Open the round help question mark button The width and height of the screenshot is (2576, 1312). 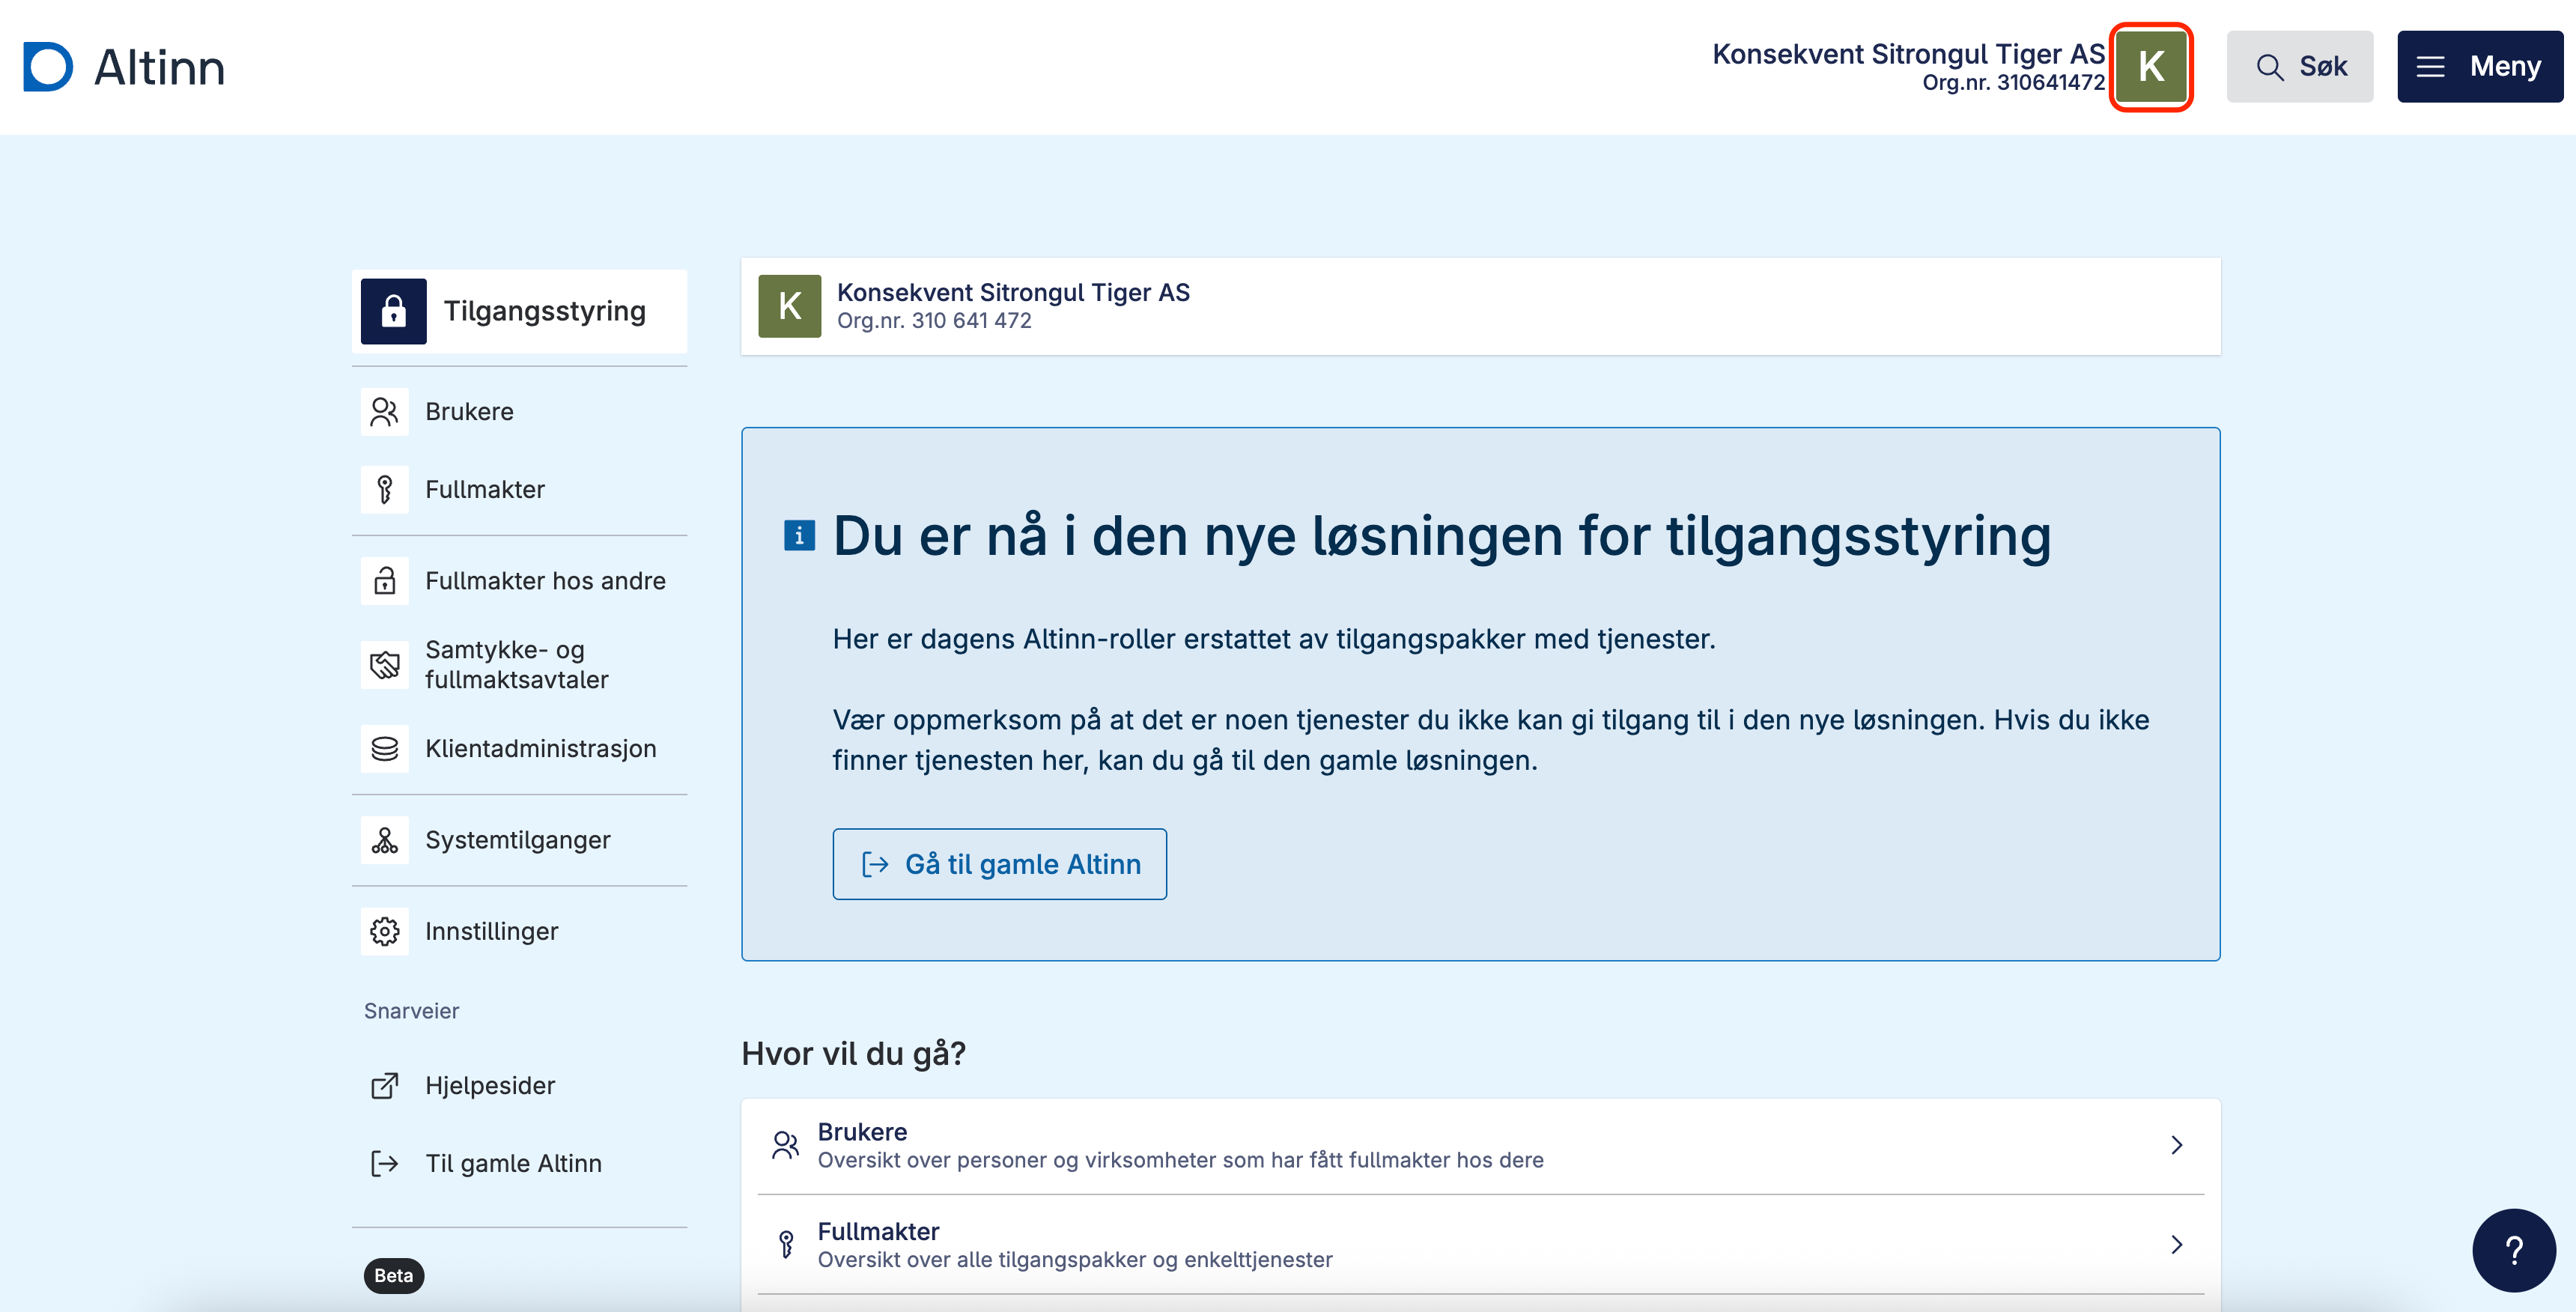(x=2513, y=1250)
